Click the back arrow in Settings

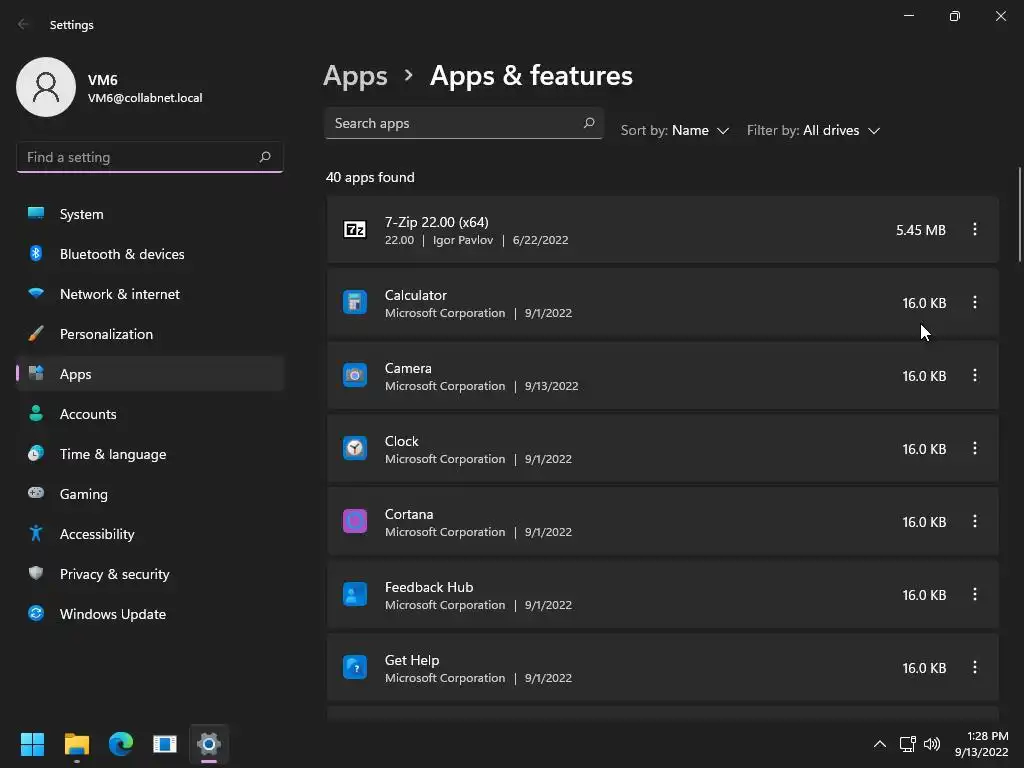[24, 24]
